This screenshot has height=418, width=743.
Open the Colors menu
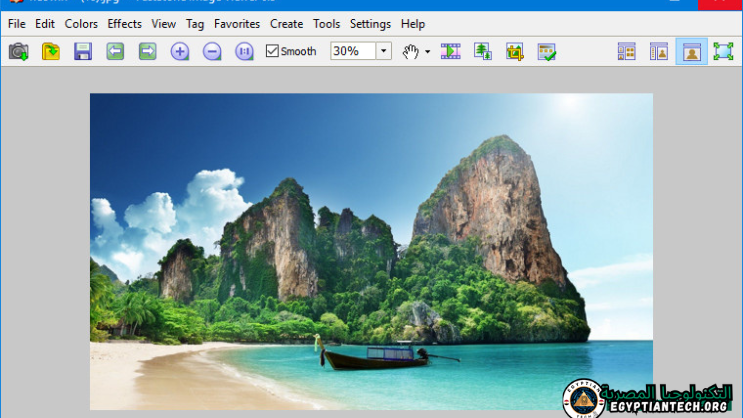point(82,23)
